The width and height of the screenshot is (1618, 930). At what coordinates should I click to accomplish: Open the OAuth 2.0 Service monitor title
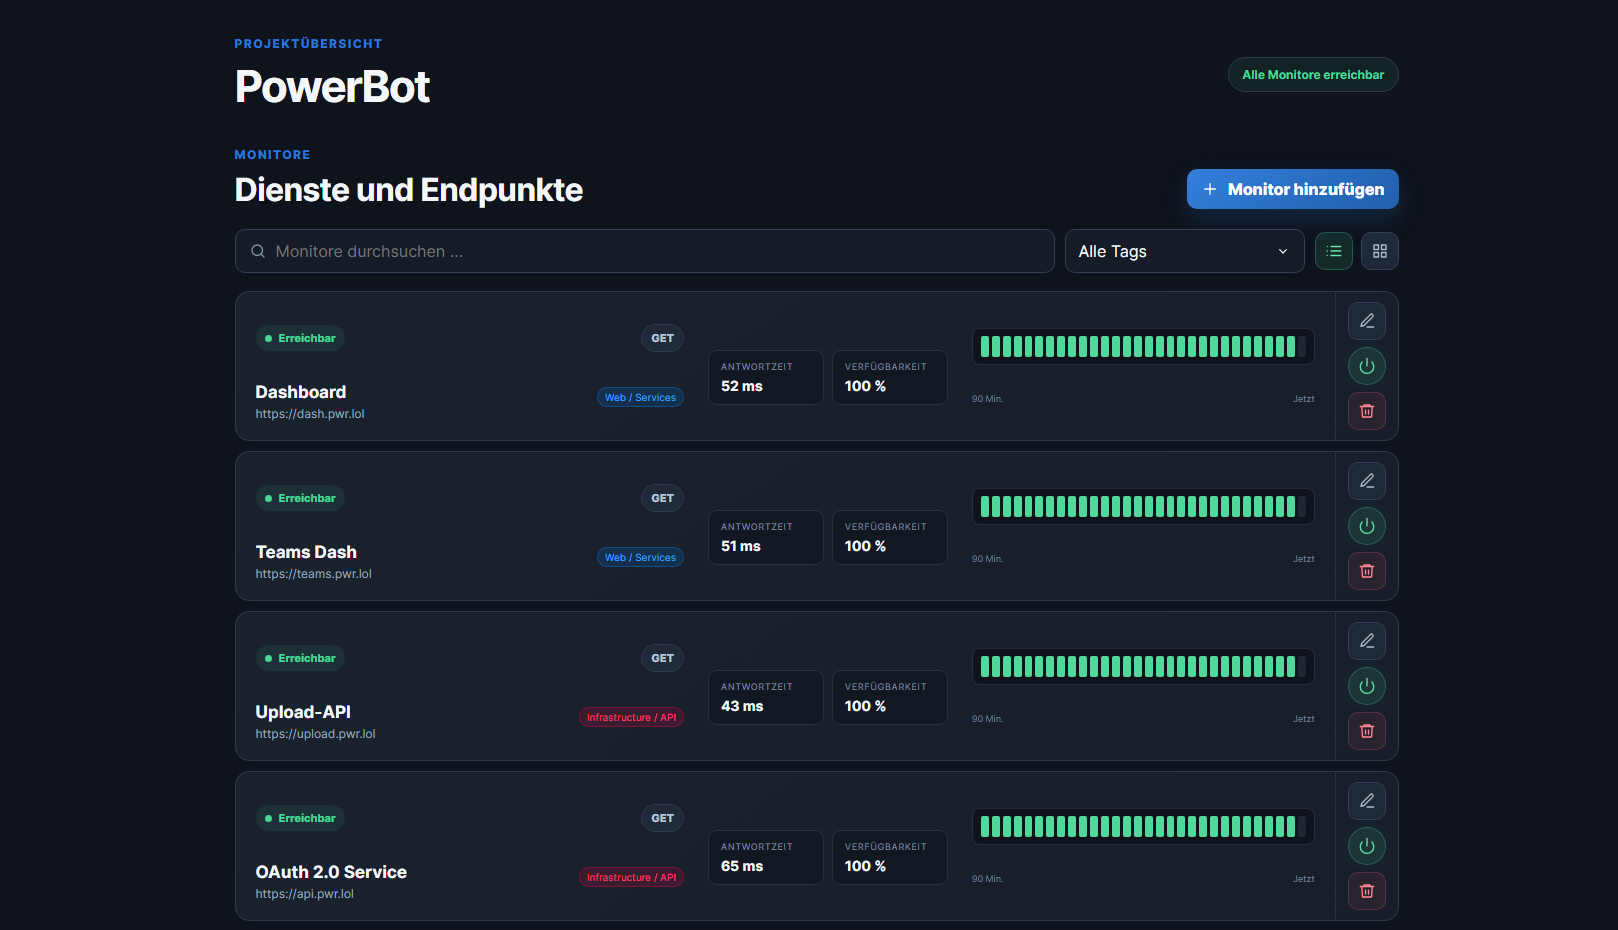[x=331, y=872]
